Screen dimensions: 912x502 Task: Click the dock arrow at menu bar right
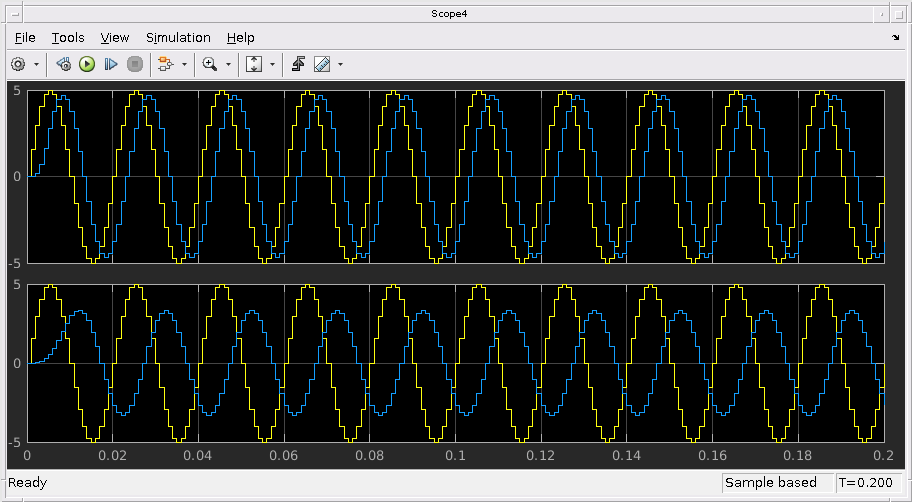(x=895, y=38)
